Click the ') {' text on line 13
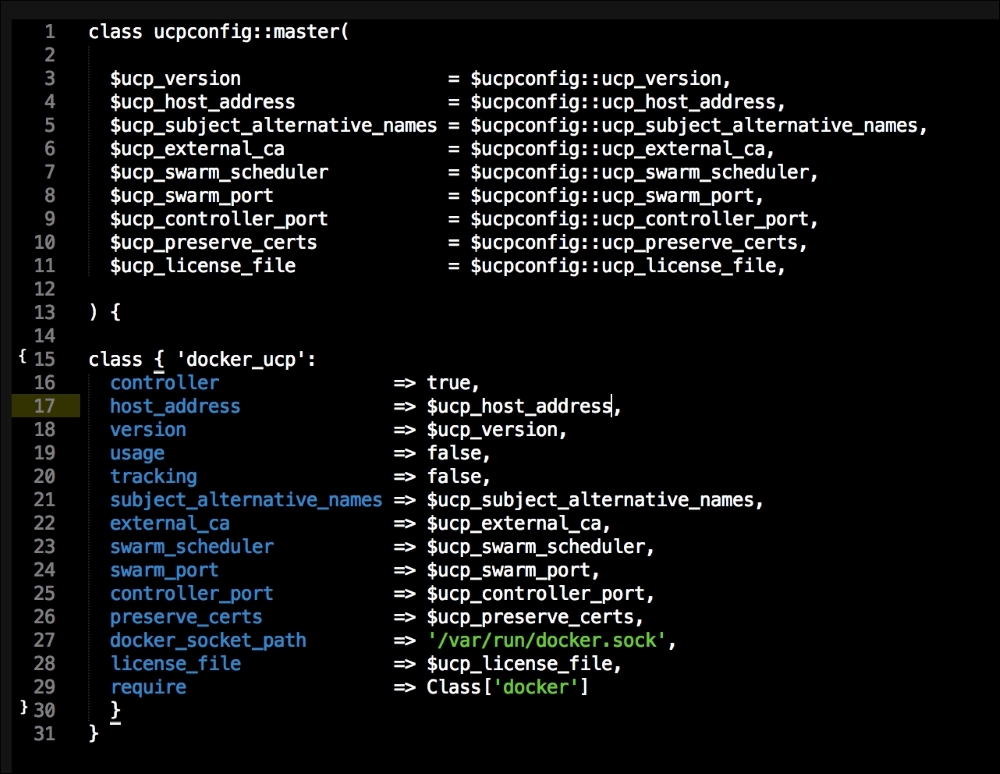Screen dimensions: 1000x774 104,312
